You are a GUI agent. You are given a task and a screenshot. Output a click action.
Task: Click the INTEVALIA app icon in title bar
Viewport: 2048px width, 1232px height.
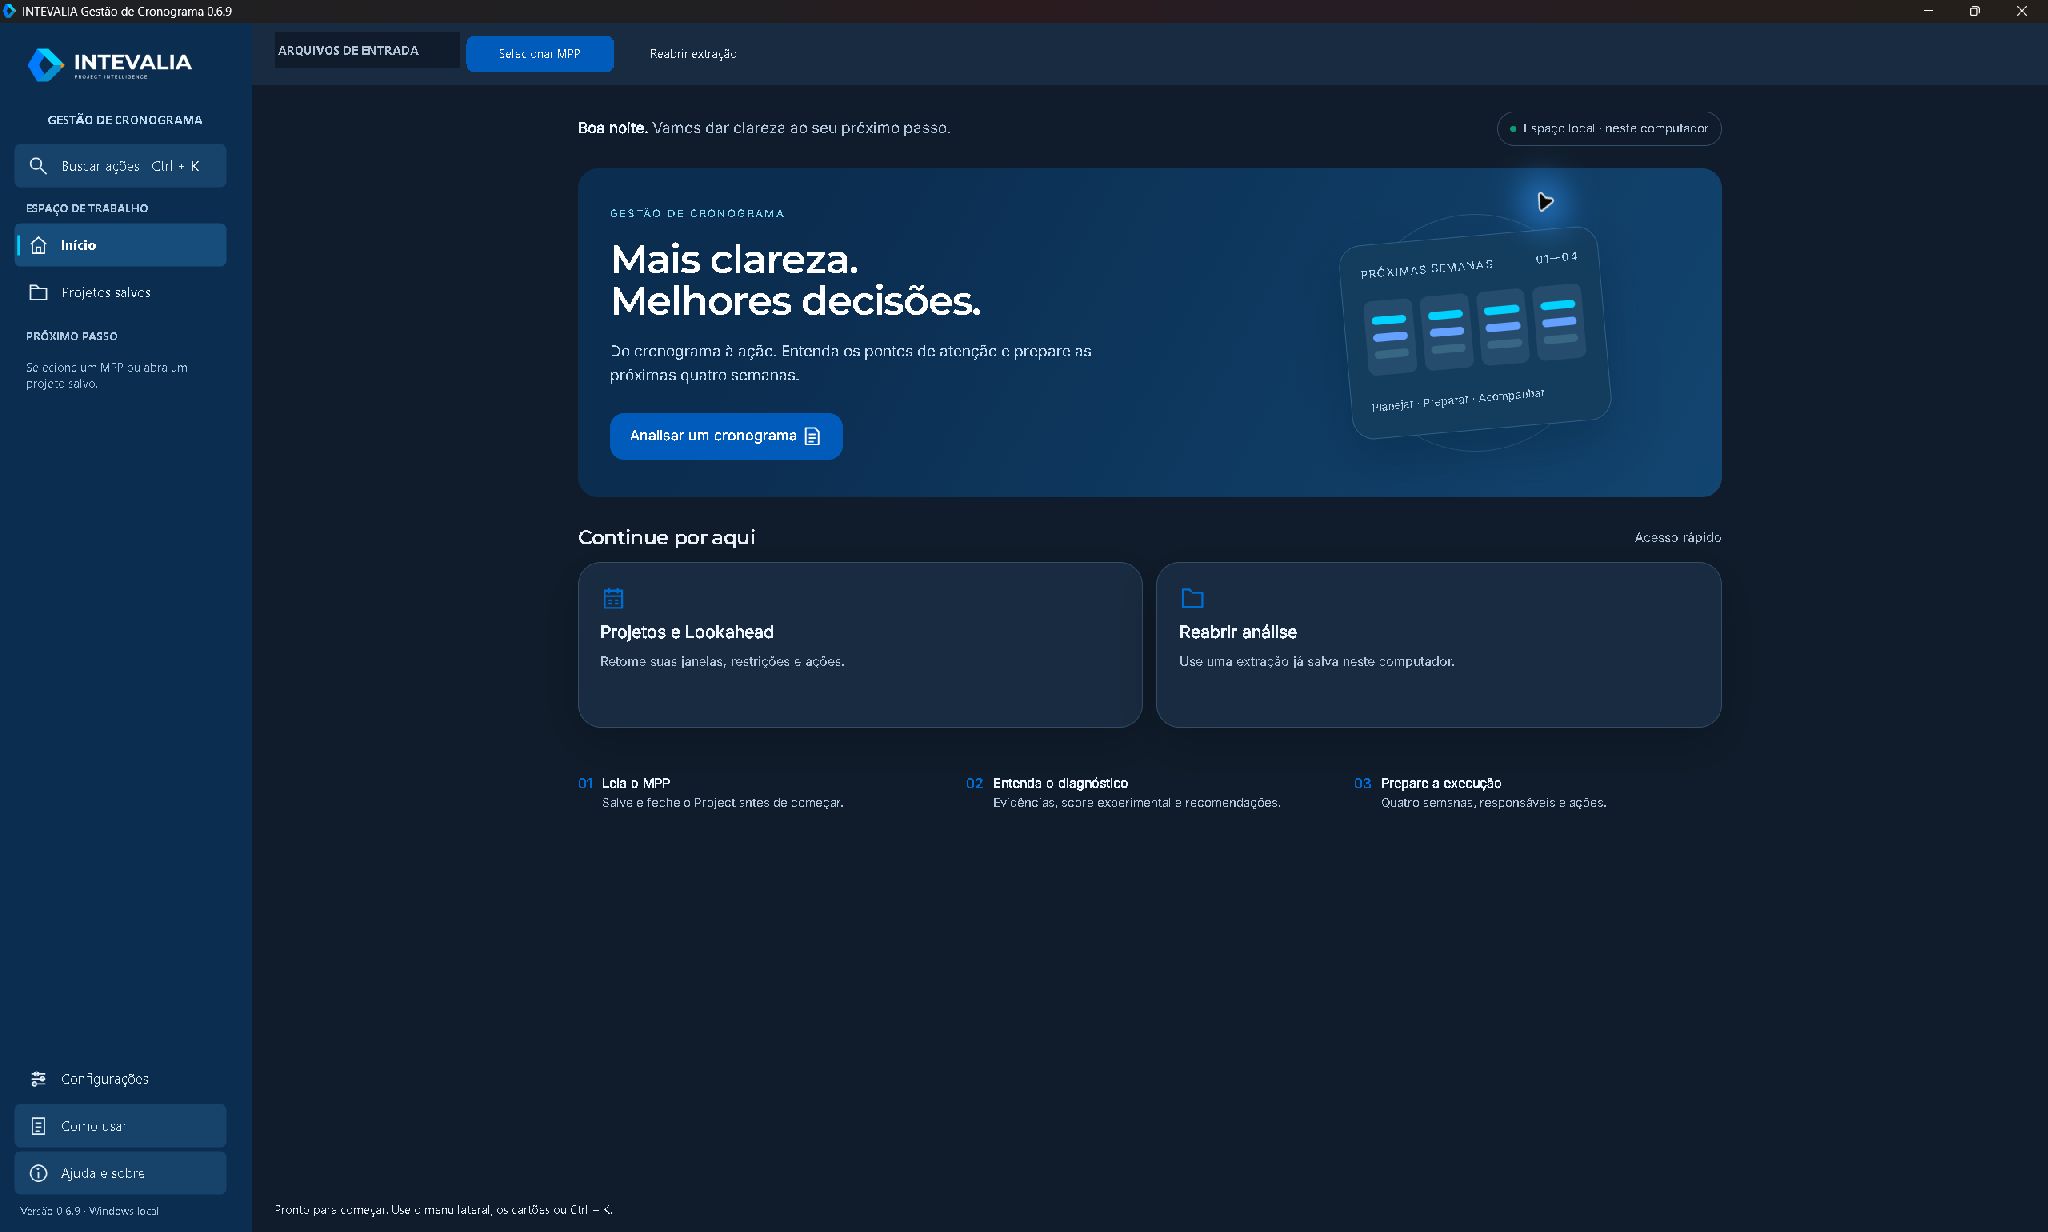tap(10, 11)
